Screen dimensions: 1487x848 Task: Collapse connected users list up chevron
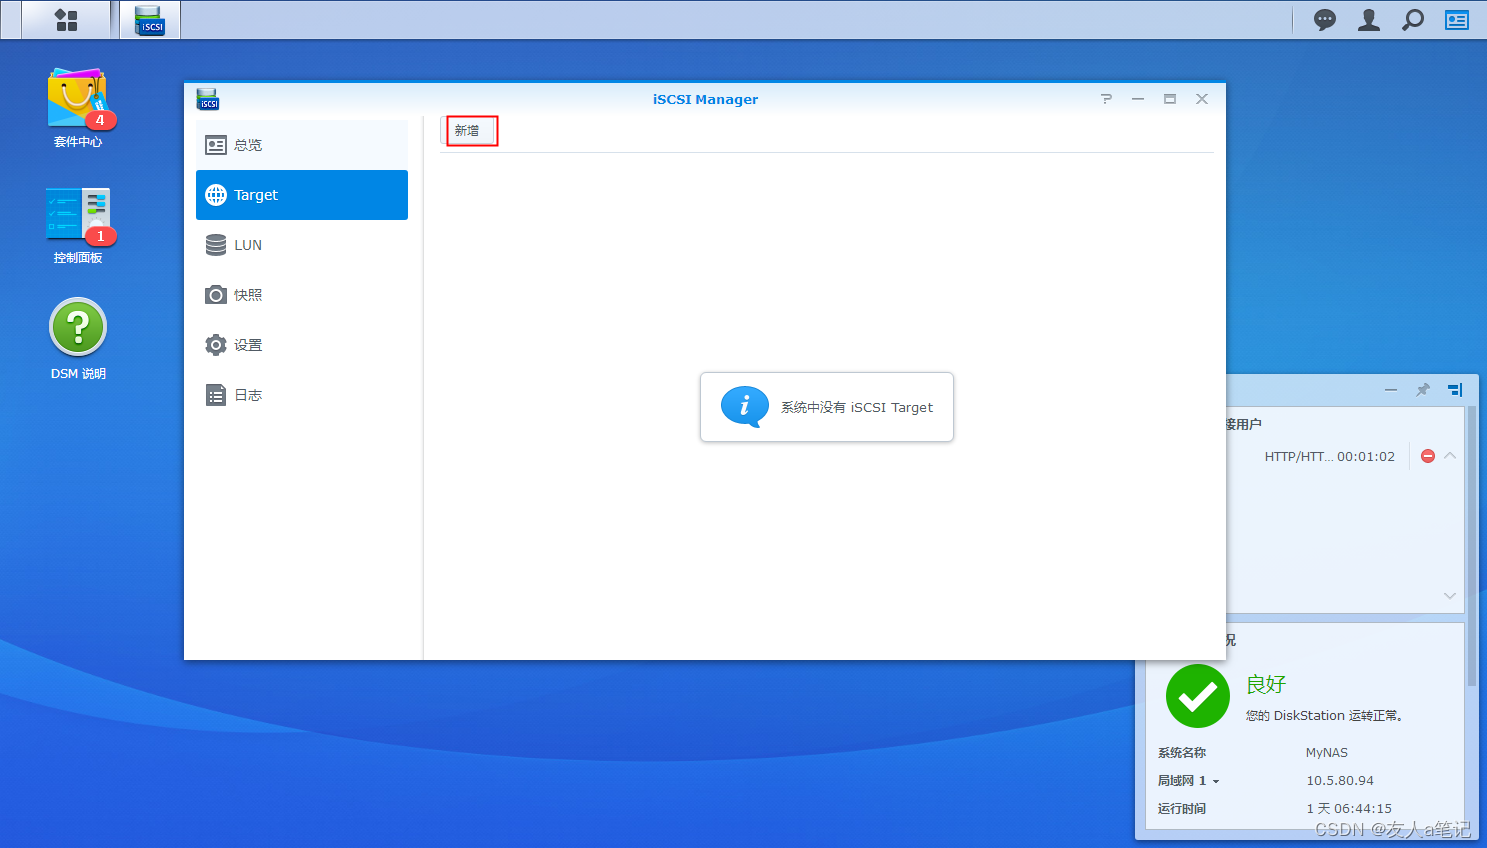point(1450,456)
